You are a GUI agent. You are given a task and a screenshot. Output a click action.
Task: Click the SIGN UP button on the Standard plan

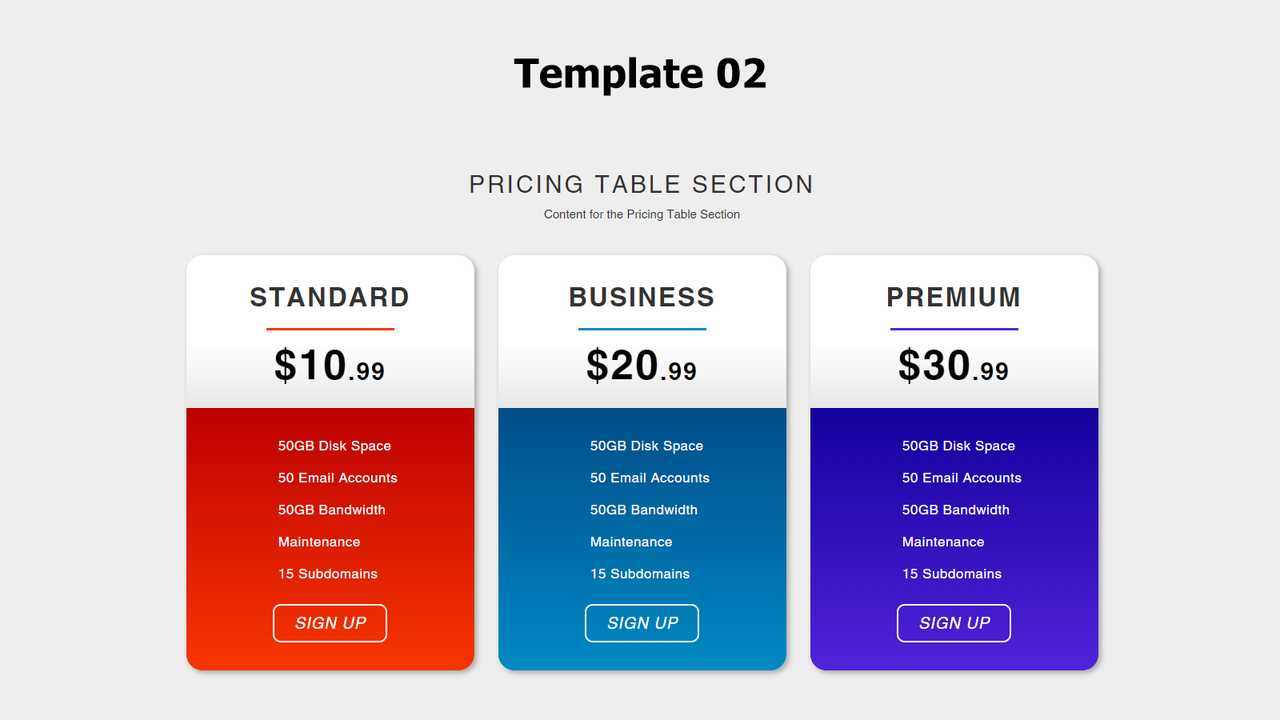pyautogui.click(x=330, y=623)
